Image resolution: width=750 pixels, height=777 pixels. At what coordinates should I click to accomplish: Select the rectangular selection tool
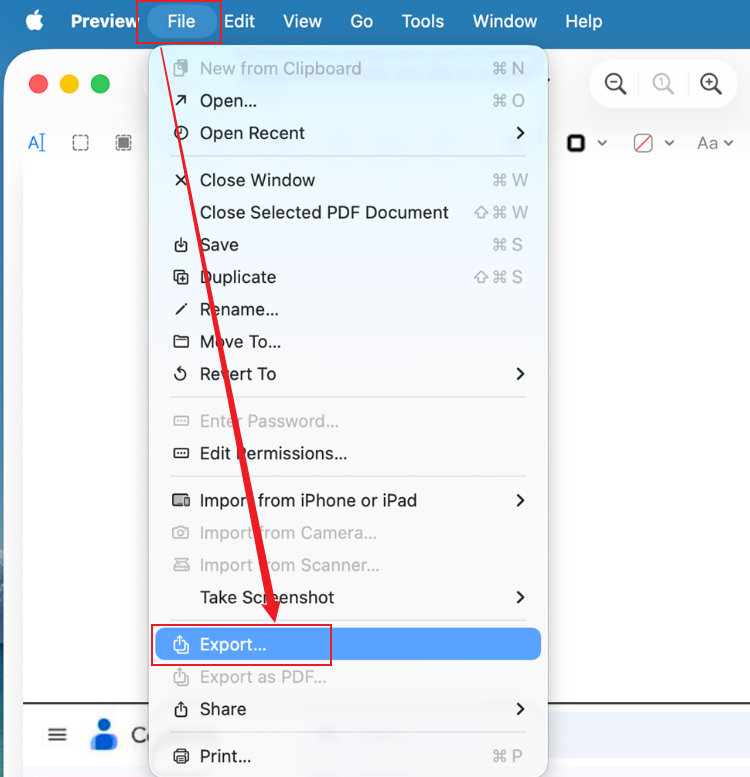click(80, 143)
